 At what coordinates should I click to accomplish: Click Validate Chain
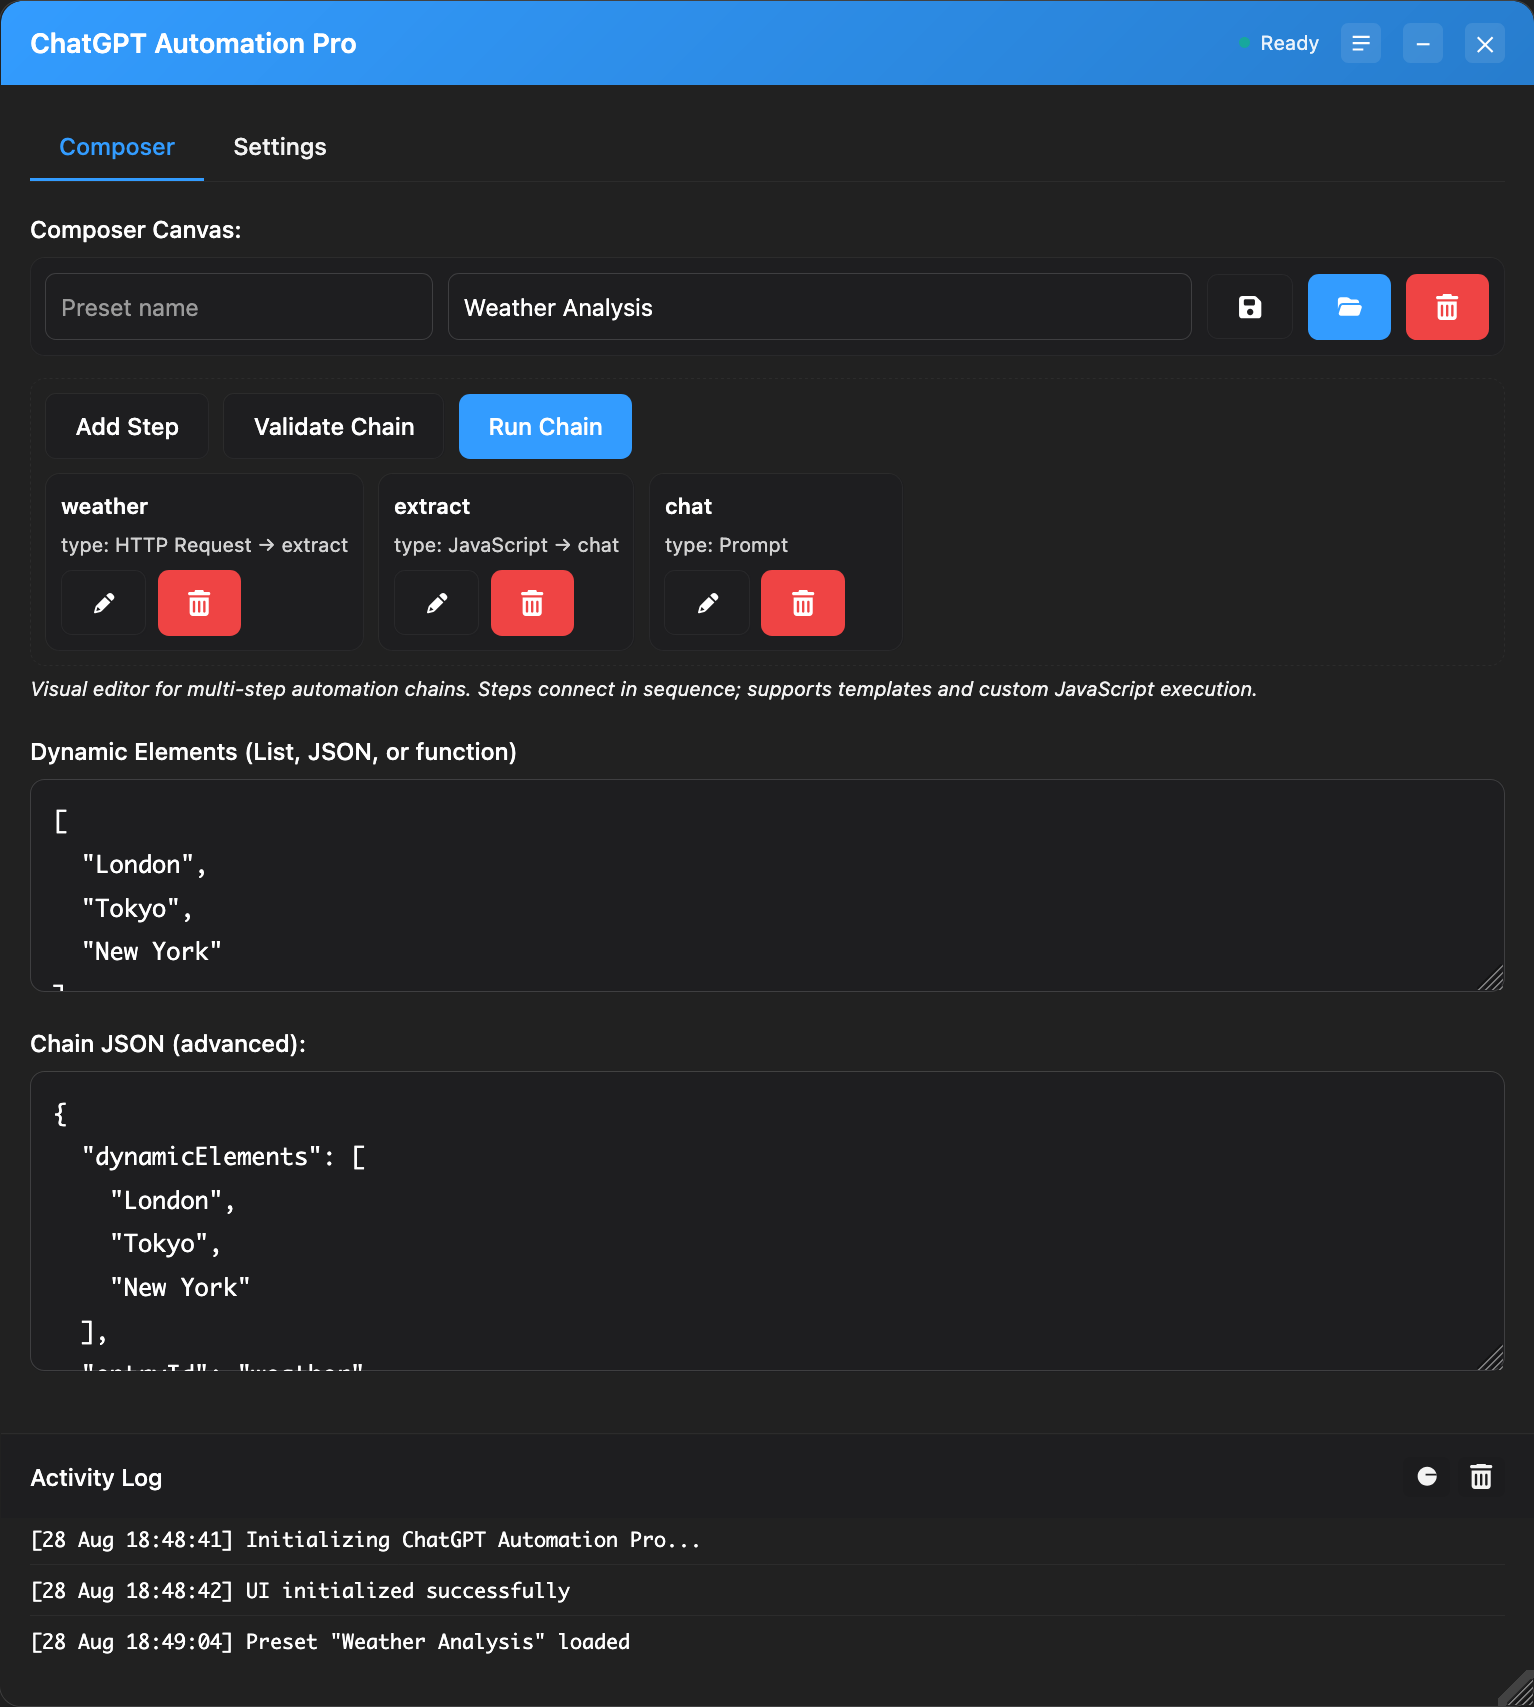(334, 427)
